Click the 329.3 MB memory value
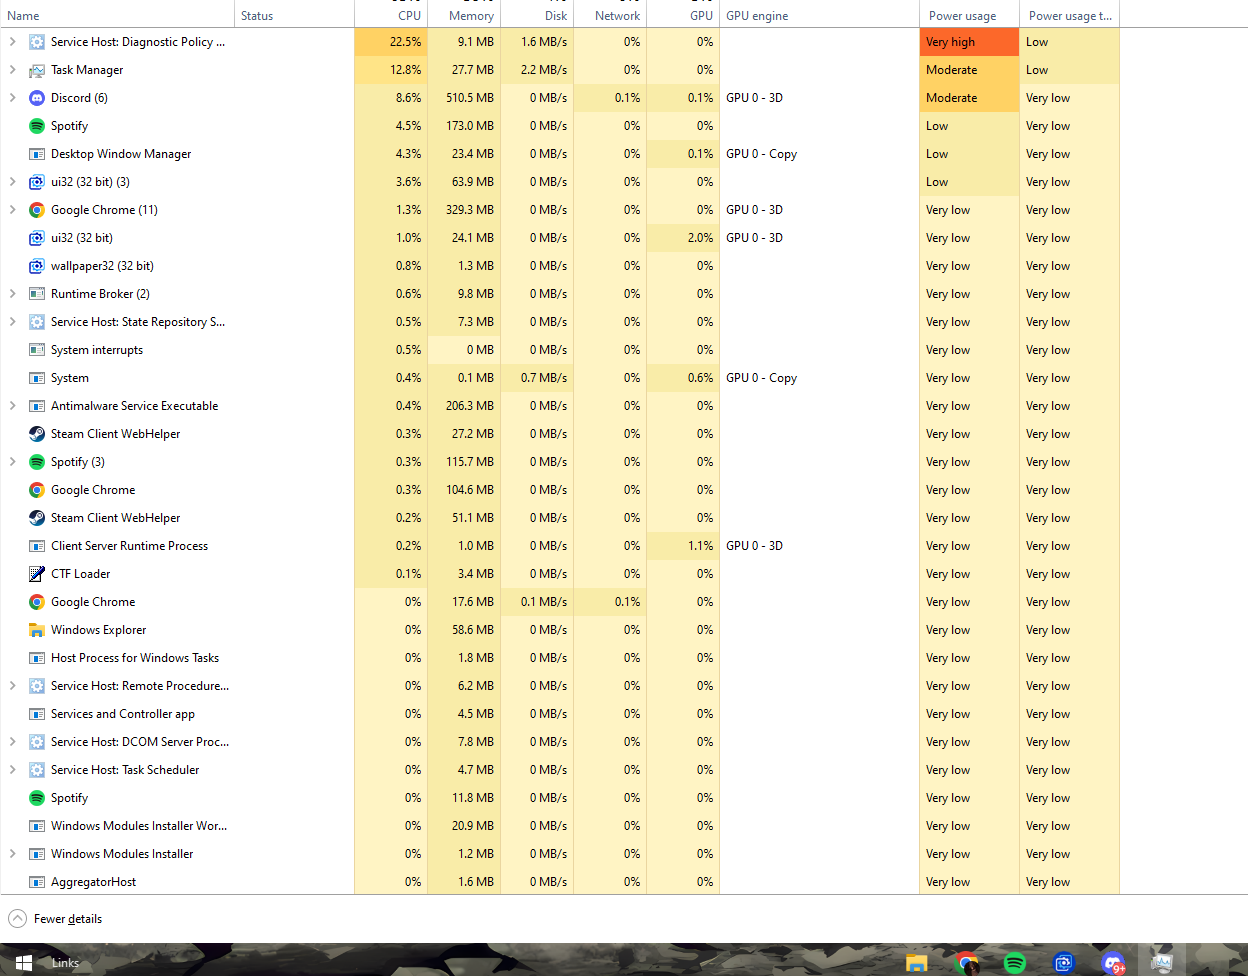The height and width of the screenshot is (976, 1248). click(x=470, y=210)
